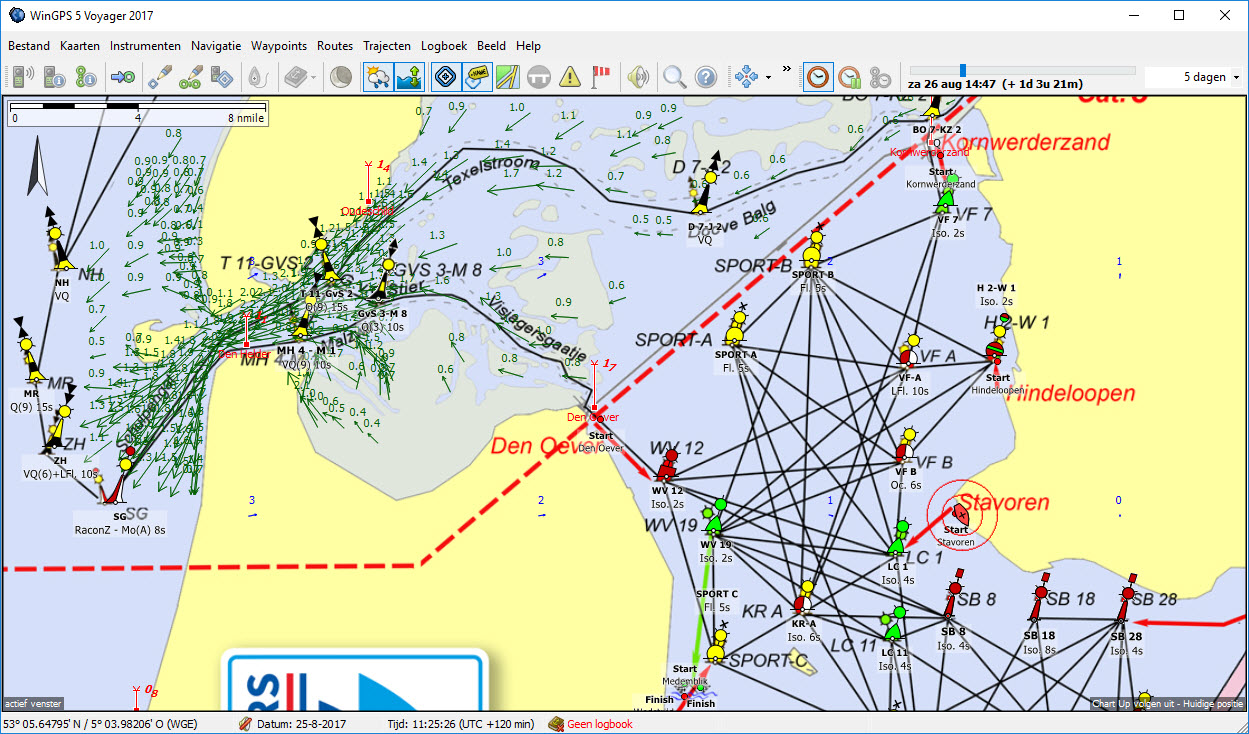1249x734 pixels.
Task: Click the bridge icon in toolbar
Action: pos(540,76)
